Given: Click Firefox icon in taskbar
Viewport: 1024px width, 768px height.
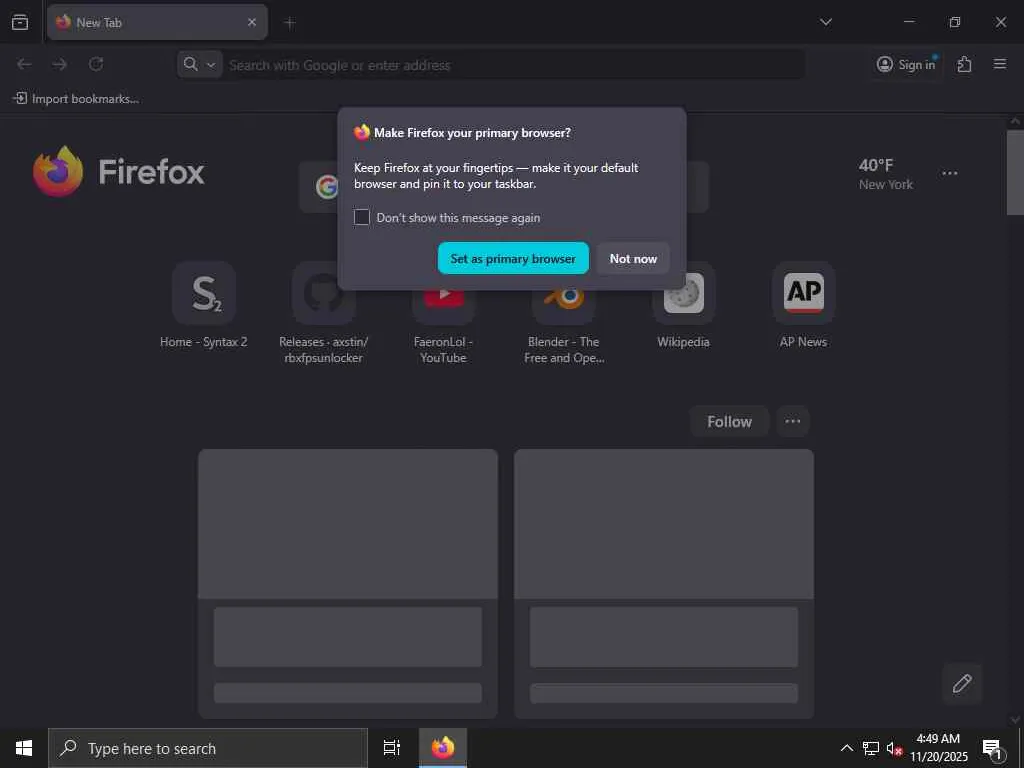Looking at the screenshot, I should (x=443, y=748).
